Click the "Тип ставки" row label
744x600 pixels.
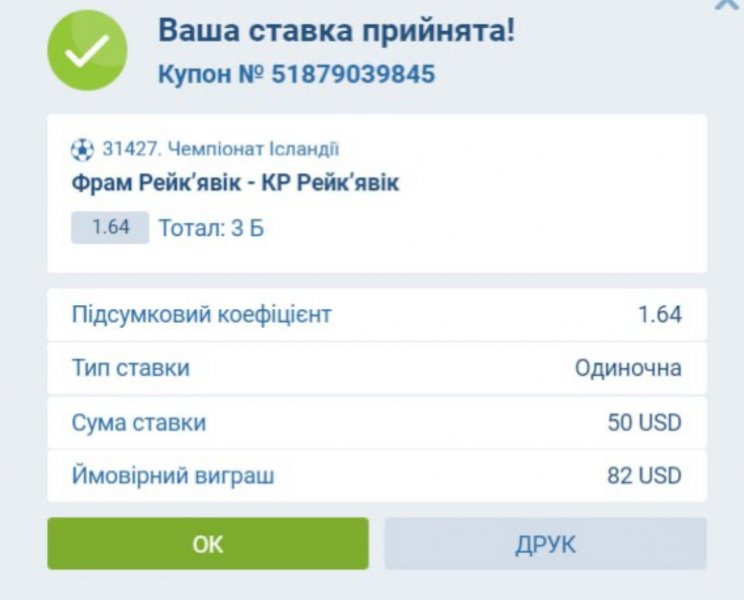coord(130,368)
